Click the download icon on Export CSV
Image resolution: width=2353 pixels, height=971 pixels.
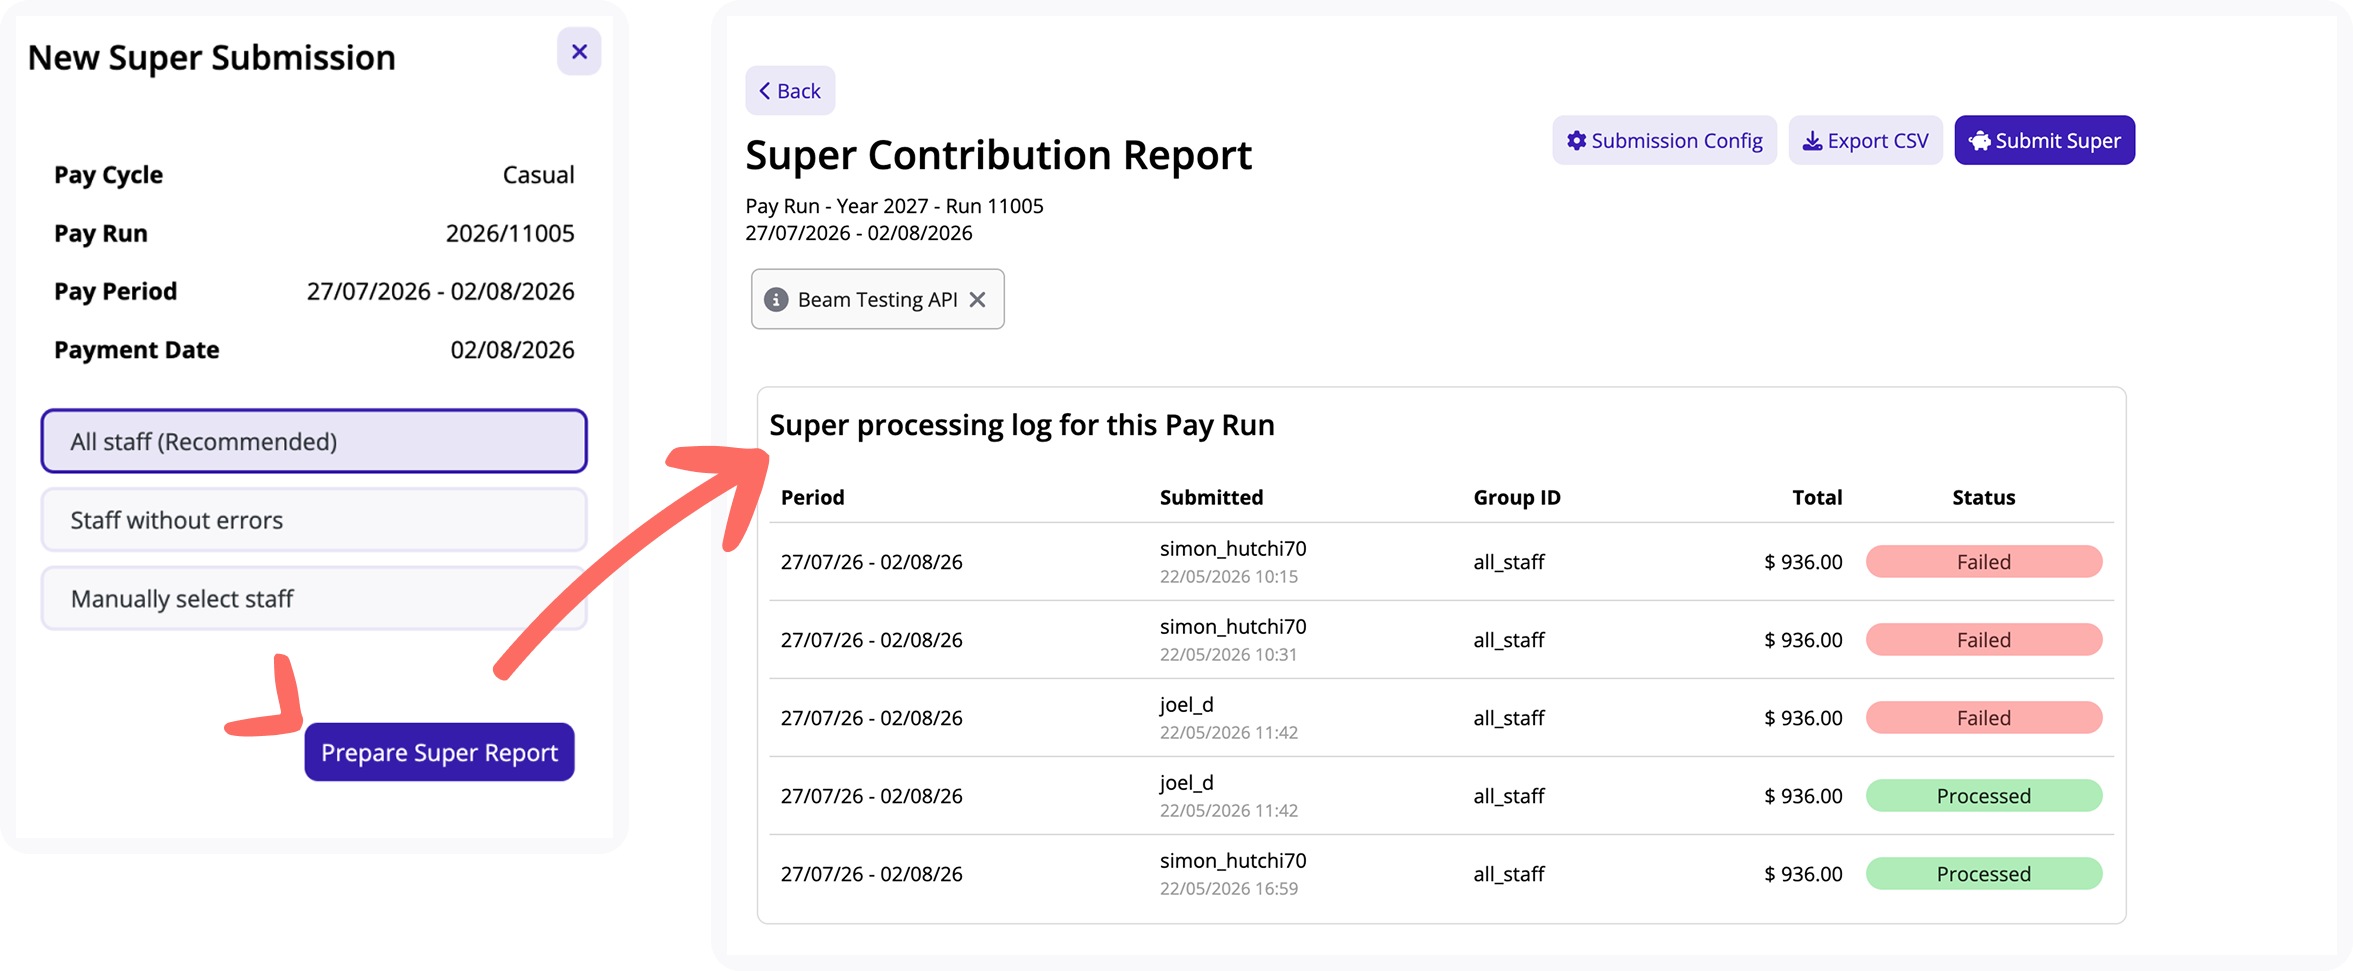(1812, 141)
